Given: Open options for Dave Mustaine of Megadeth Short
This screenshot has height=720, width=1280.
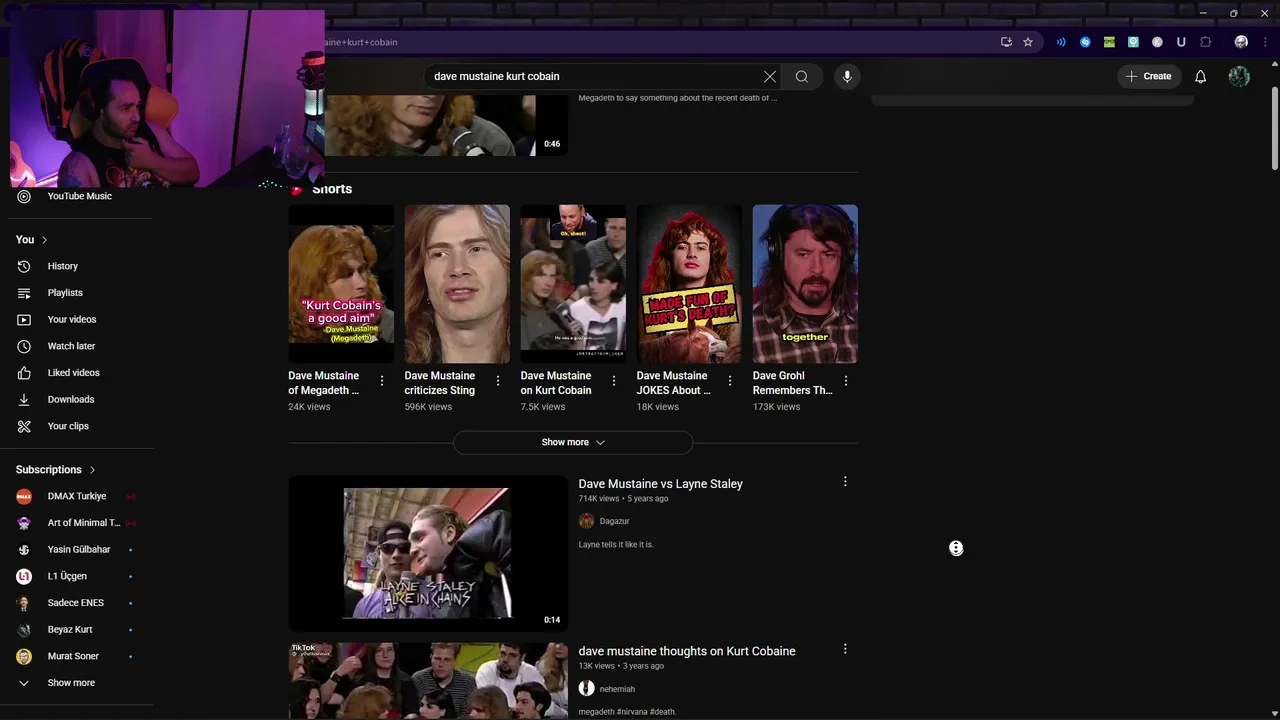Looking at the screenshot, I should pyautogui.click(x=382, y=381).
